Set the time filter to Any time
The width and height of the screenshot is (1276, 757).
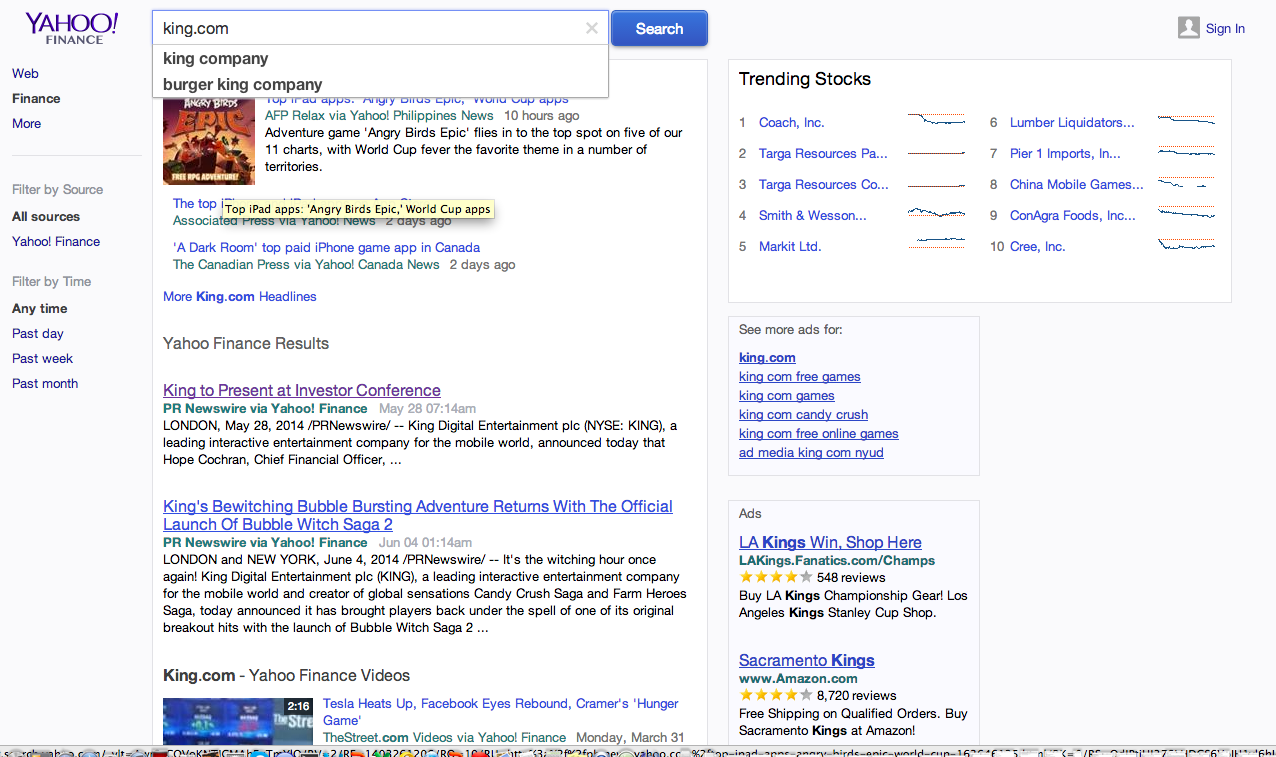[40, 308]
